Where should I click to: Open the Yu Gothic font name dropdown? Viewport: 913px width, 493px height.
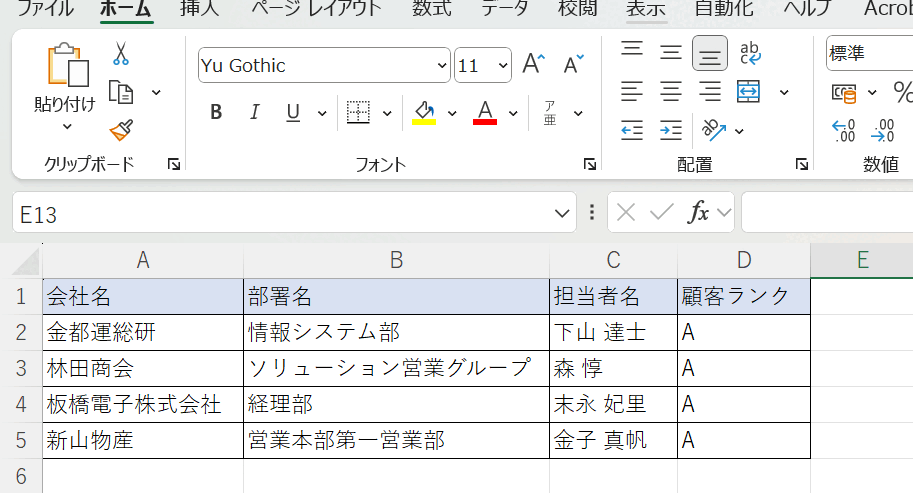[442, 66]
